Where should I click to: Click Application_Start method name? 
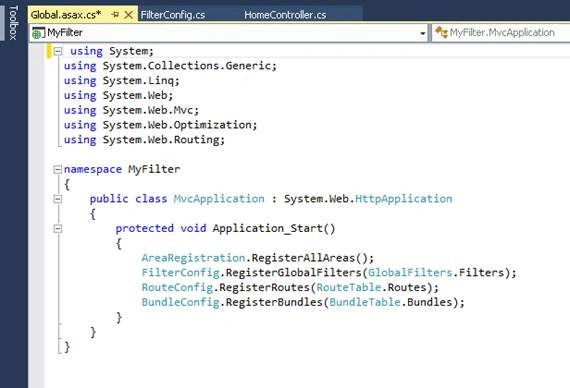click(267, 228)
